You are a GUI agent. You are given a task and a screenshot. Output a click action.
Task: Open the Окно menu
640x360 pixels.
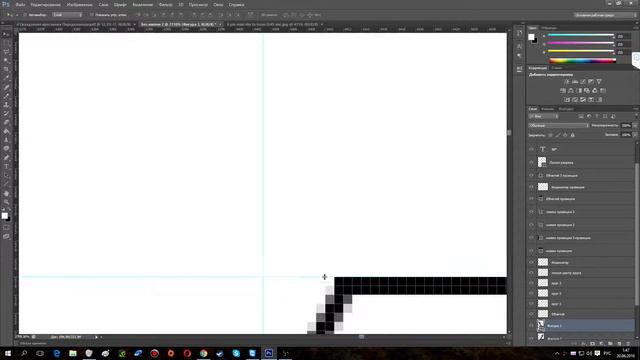pos(218,4)
